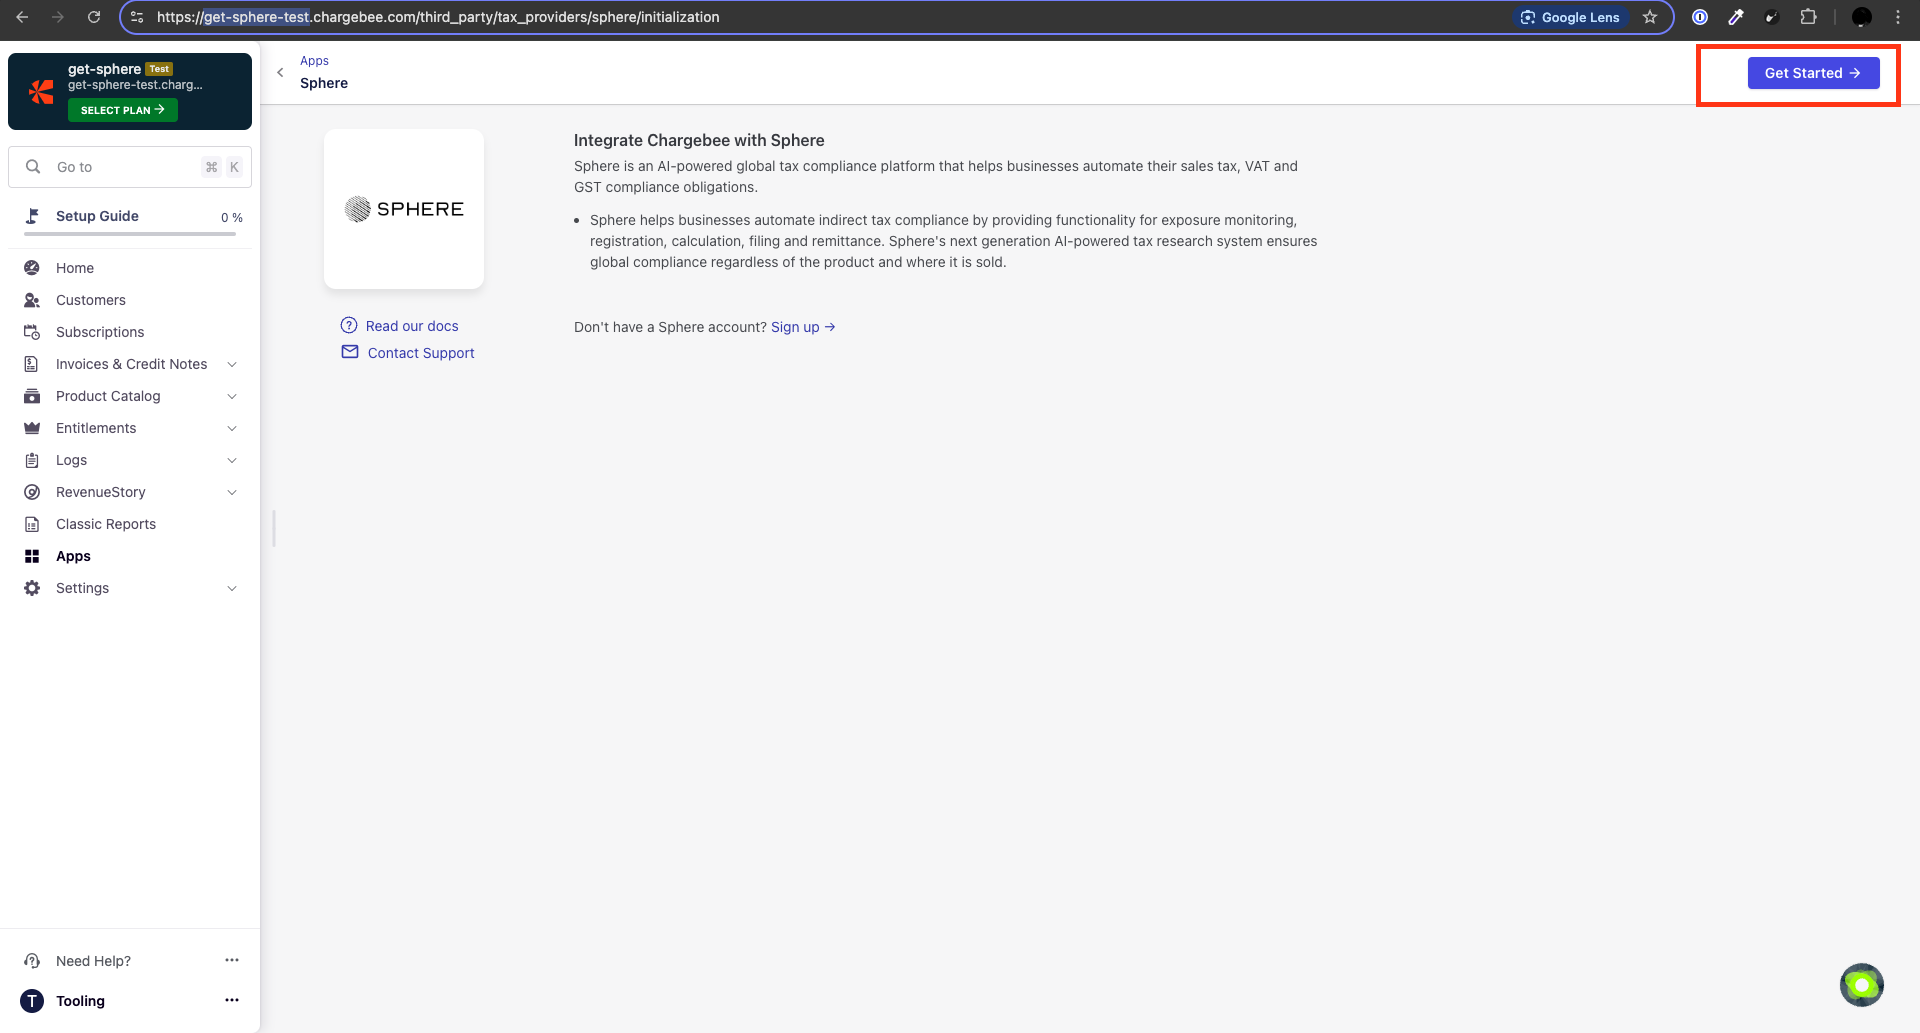
Task: Open Customers in the sidebar
Action: tap(91, 300)
